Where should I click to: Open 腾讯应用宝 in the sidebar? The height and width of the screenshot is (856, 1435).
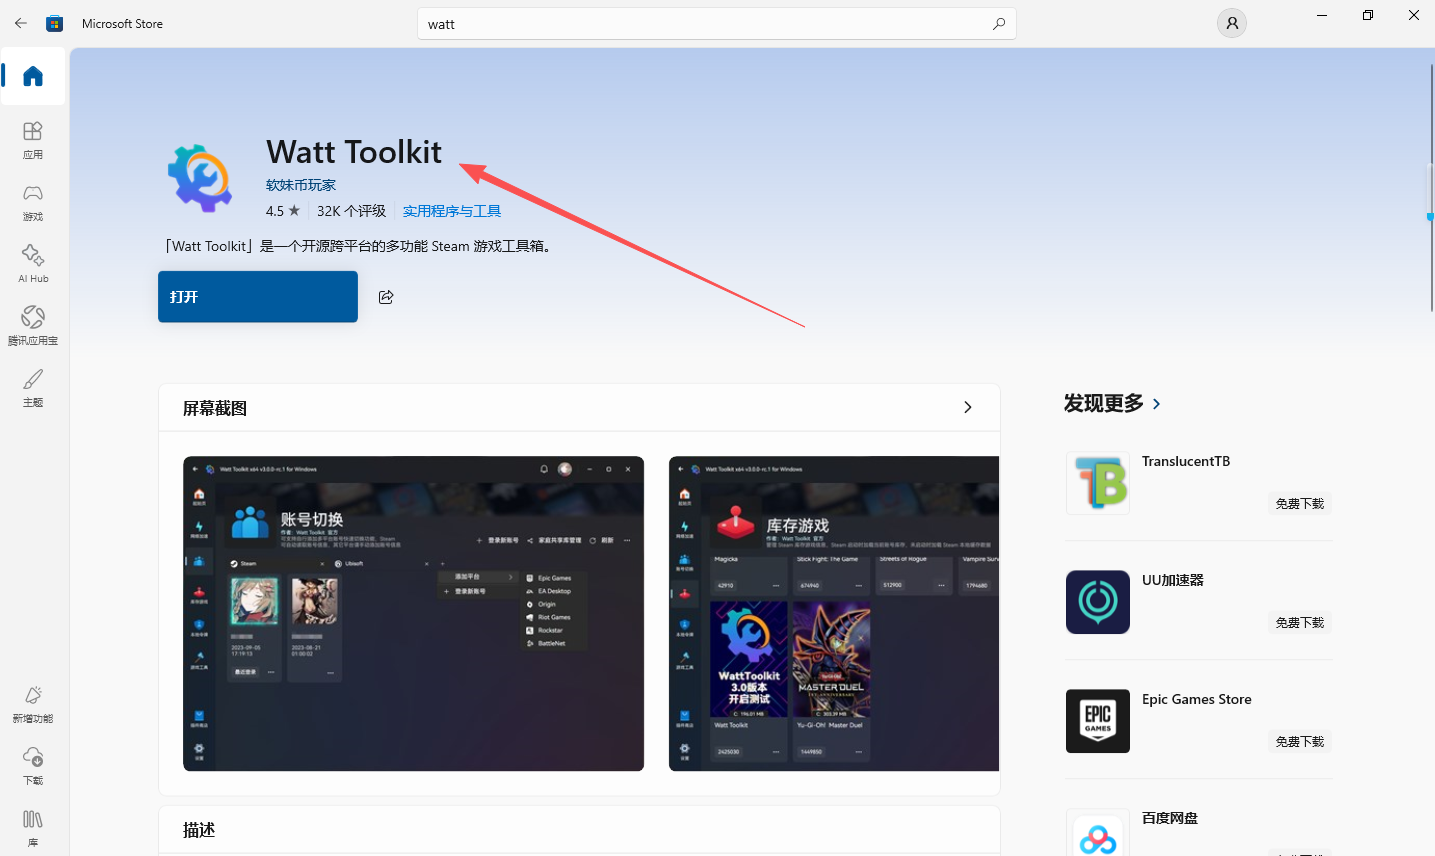coord(33,326)
